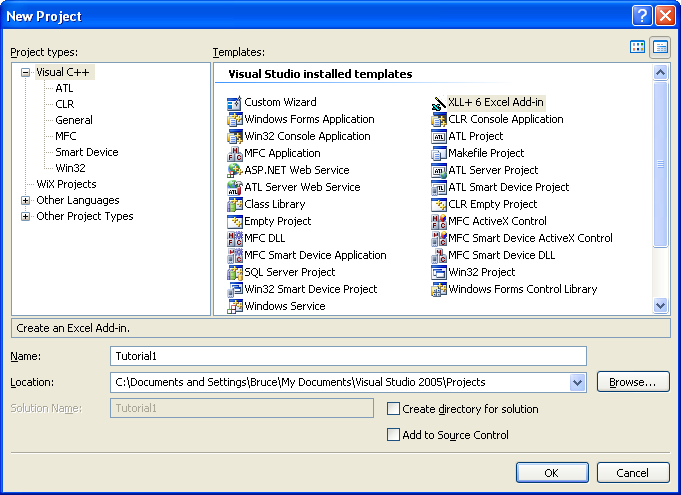
Task: Collapse the Visual C++ tree node
Action: [26, 73]
